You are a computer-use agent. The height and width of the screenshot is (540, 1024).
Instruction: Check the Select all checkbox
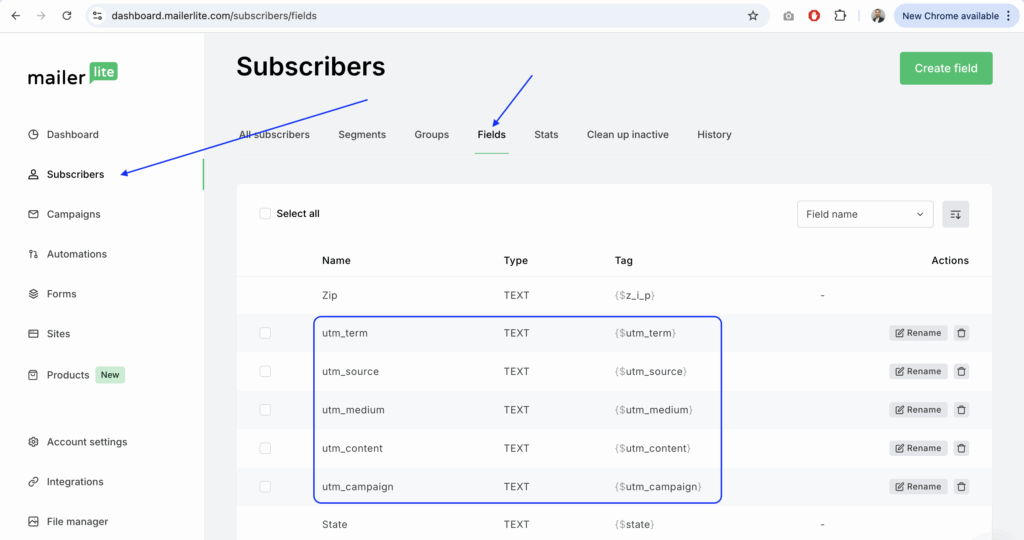point(265,214)
